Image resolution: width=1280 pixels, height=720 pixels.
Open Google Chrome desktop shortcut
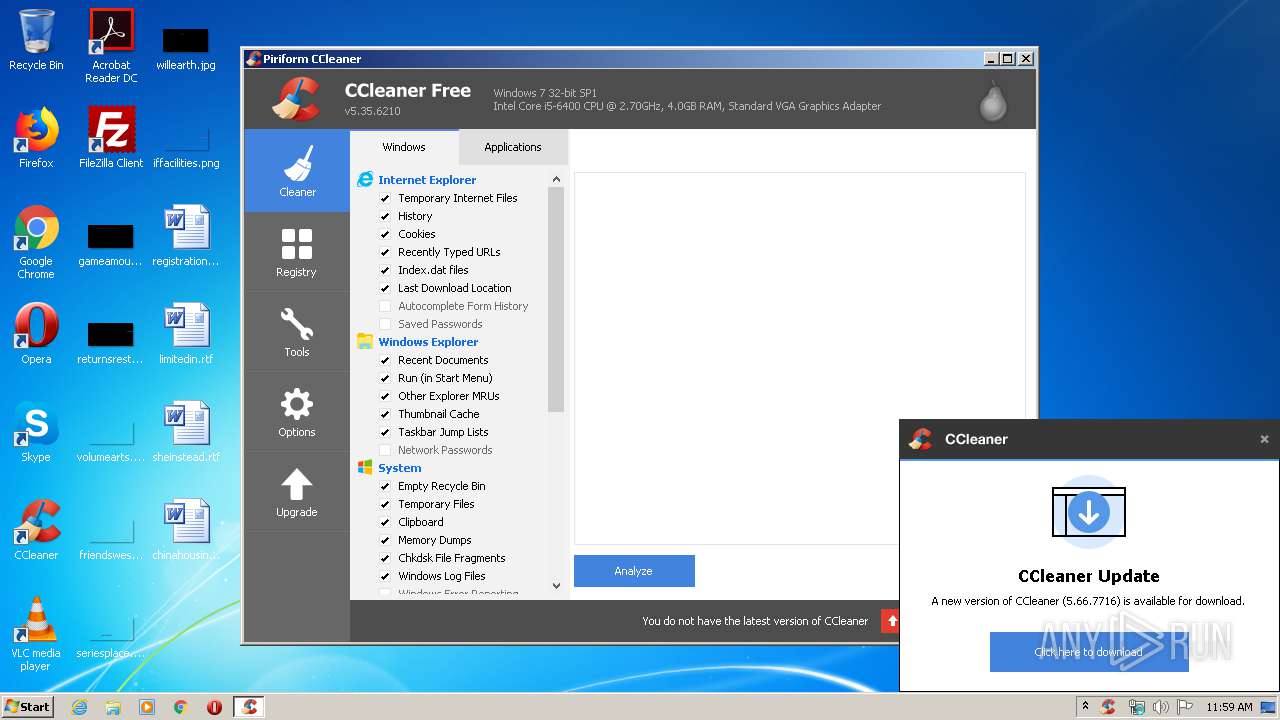pos(36,242)
